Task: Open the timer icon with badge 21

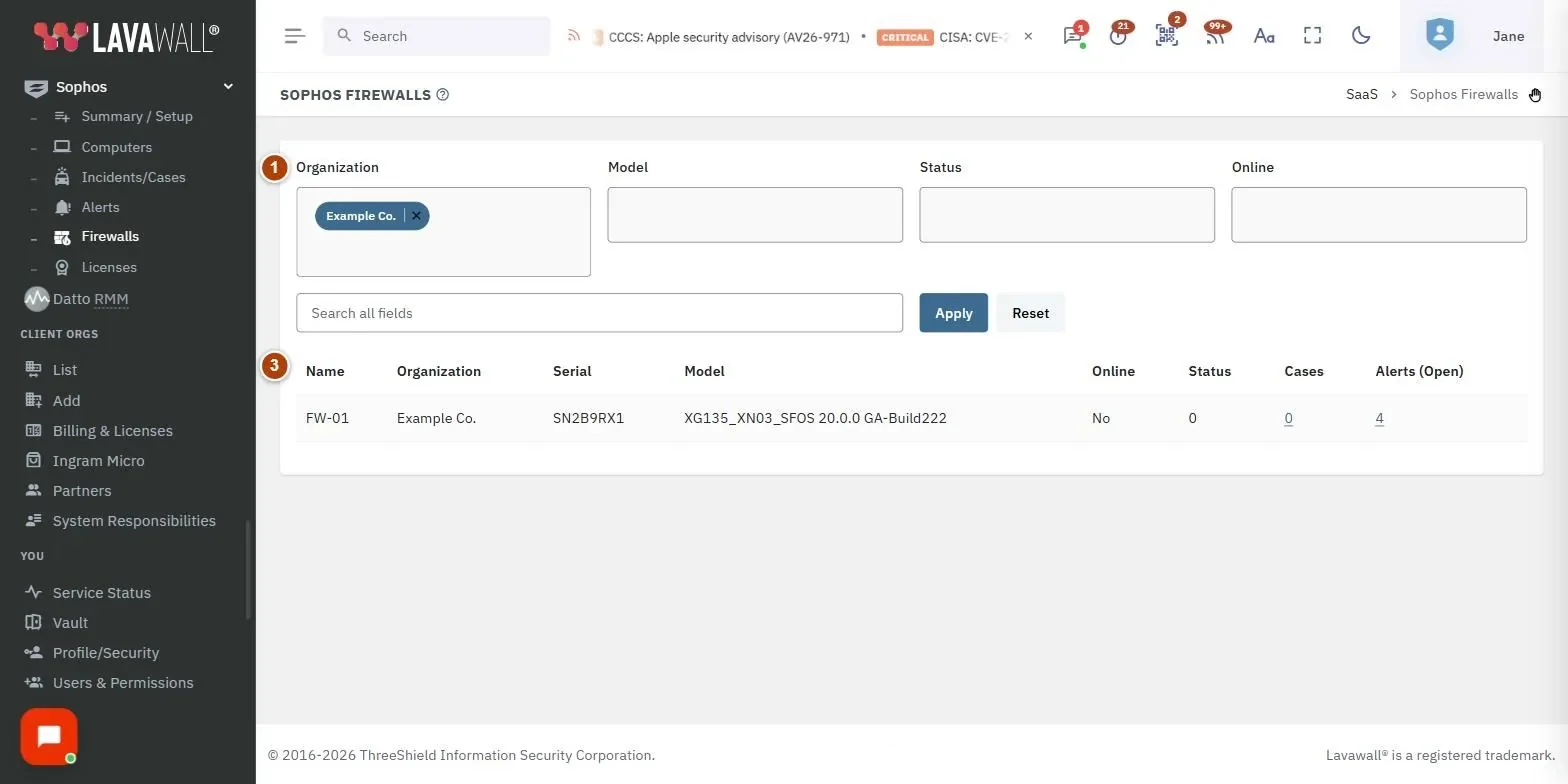Action: (1118, 36)
